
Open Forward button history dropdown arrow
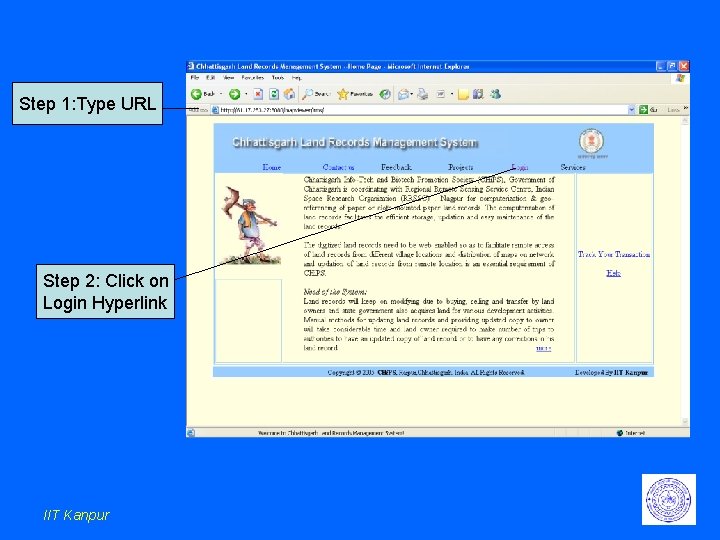coord(246,94)
